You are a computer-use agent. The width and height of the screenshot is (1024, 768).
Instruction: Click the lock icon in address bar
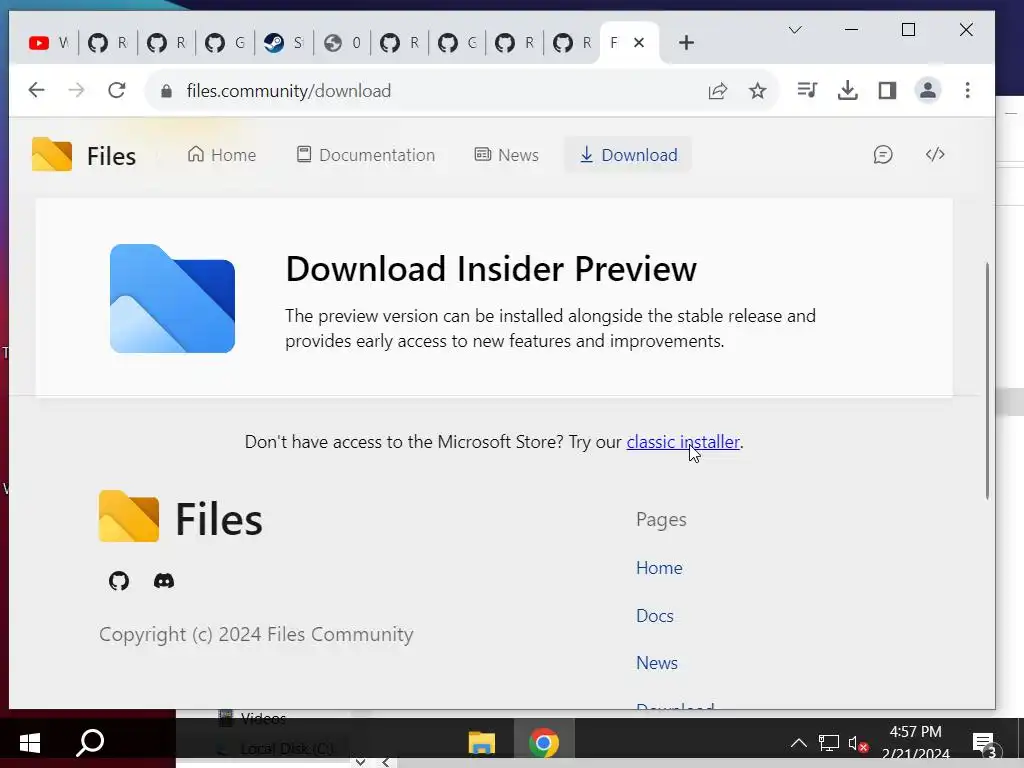[x=166, y=91]
